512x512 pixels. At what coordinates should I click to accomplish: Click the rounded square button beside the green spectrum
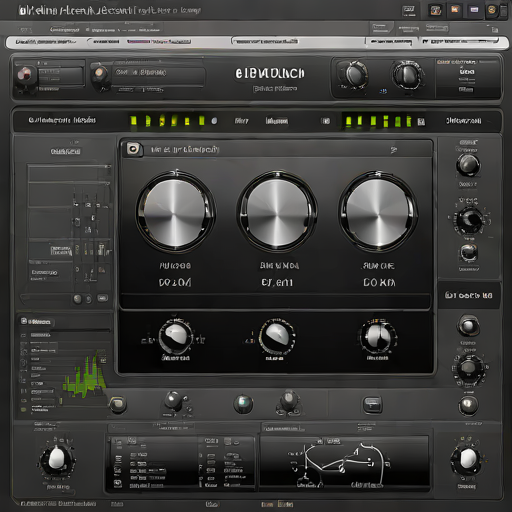point(118,404)
